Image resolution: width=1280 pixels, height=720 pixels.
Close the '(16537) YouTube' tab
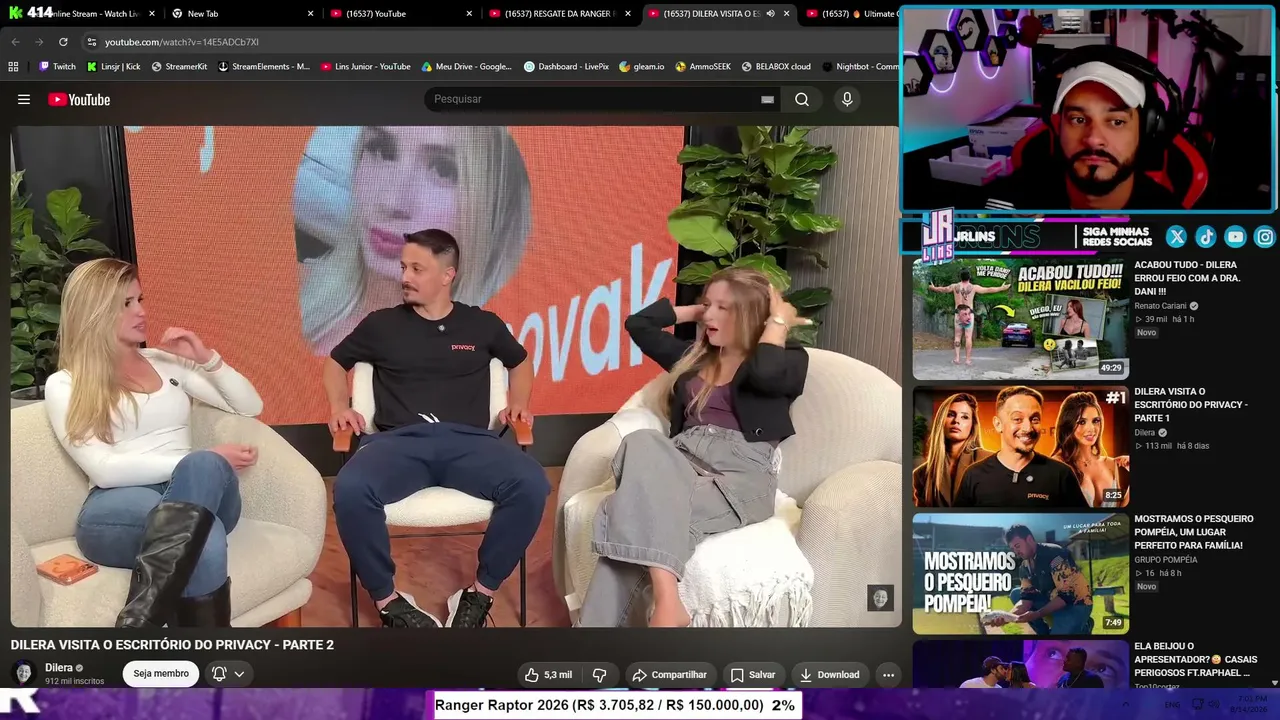pos(469,14)
